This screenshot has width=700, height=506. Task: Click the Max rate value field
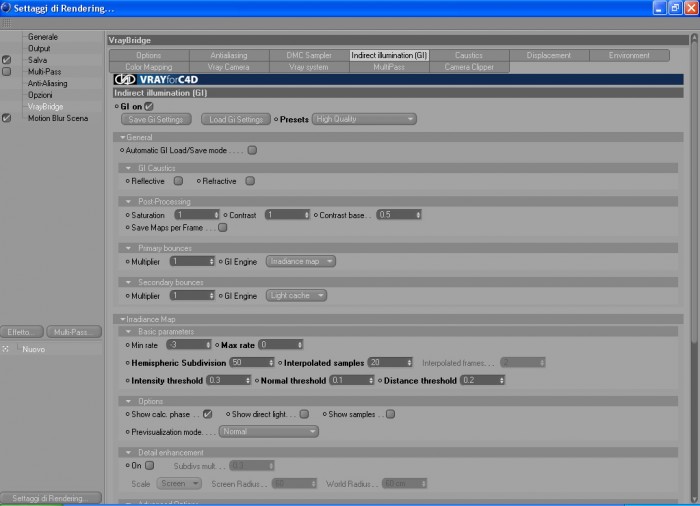[x=280, y=345]
